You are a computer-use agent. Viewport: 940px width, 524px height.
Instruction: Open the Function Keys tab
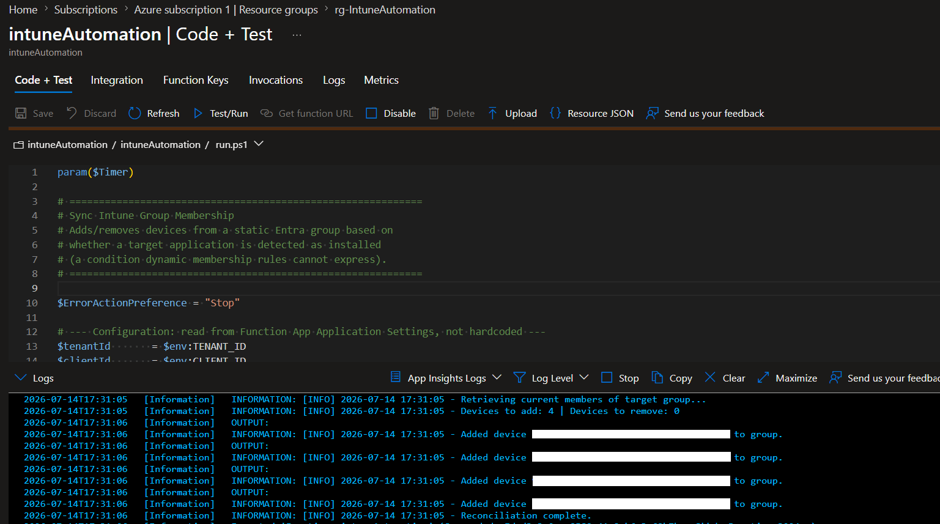[195, 80]
